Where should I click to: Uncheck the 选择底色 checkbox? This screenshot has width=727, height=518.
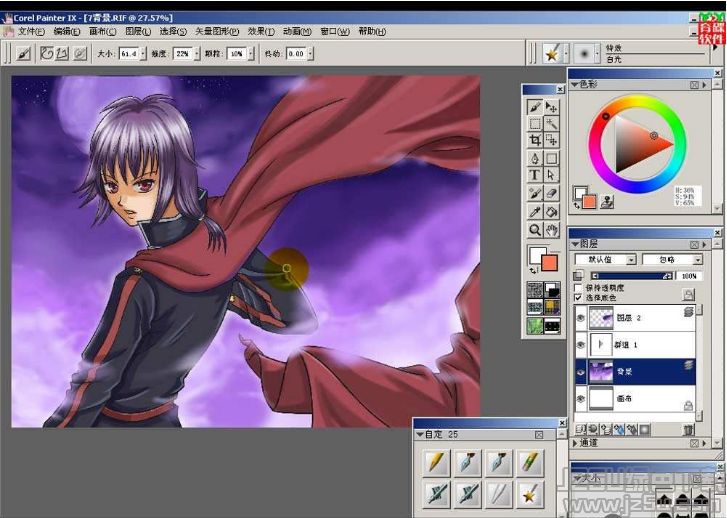[x=578, y=298]
